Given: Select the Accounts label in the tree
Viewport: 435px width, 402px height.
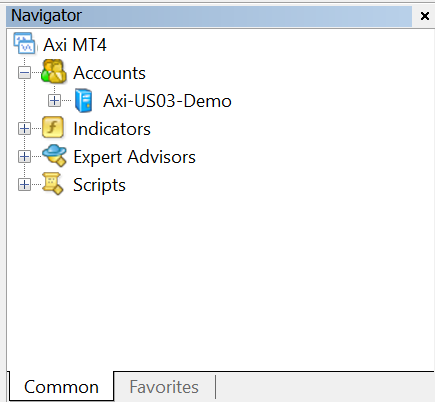Looking at the screenshot, I should [x=109, y=73].
